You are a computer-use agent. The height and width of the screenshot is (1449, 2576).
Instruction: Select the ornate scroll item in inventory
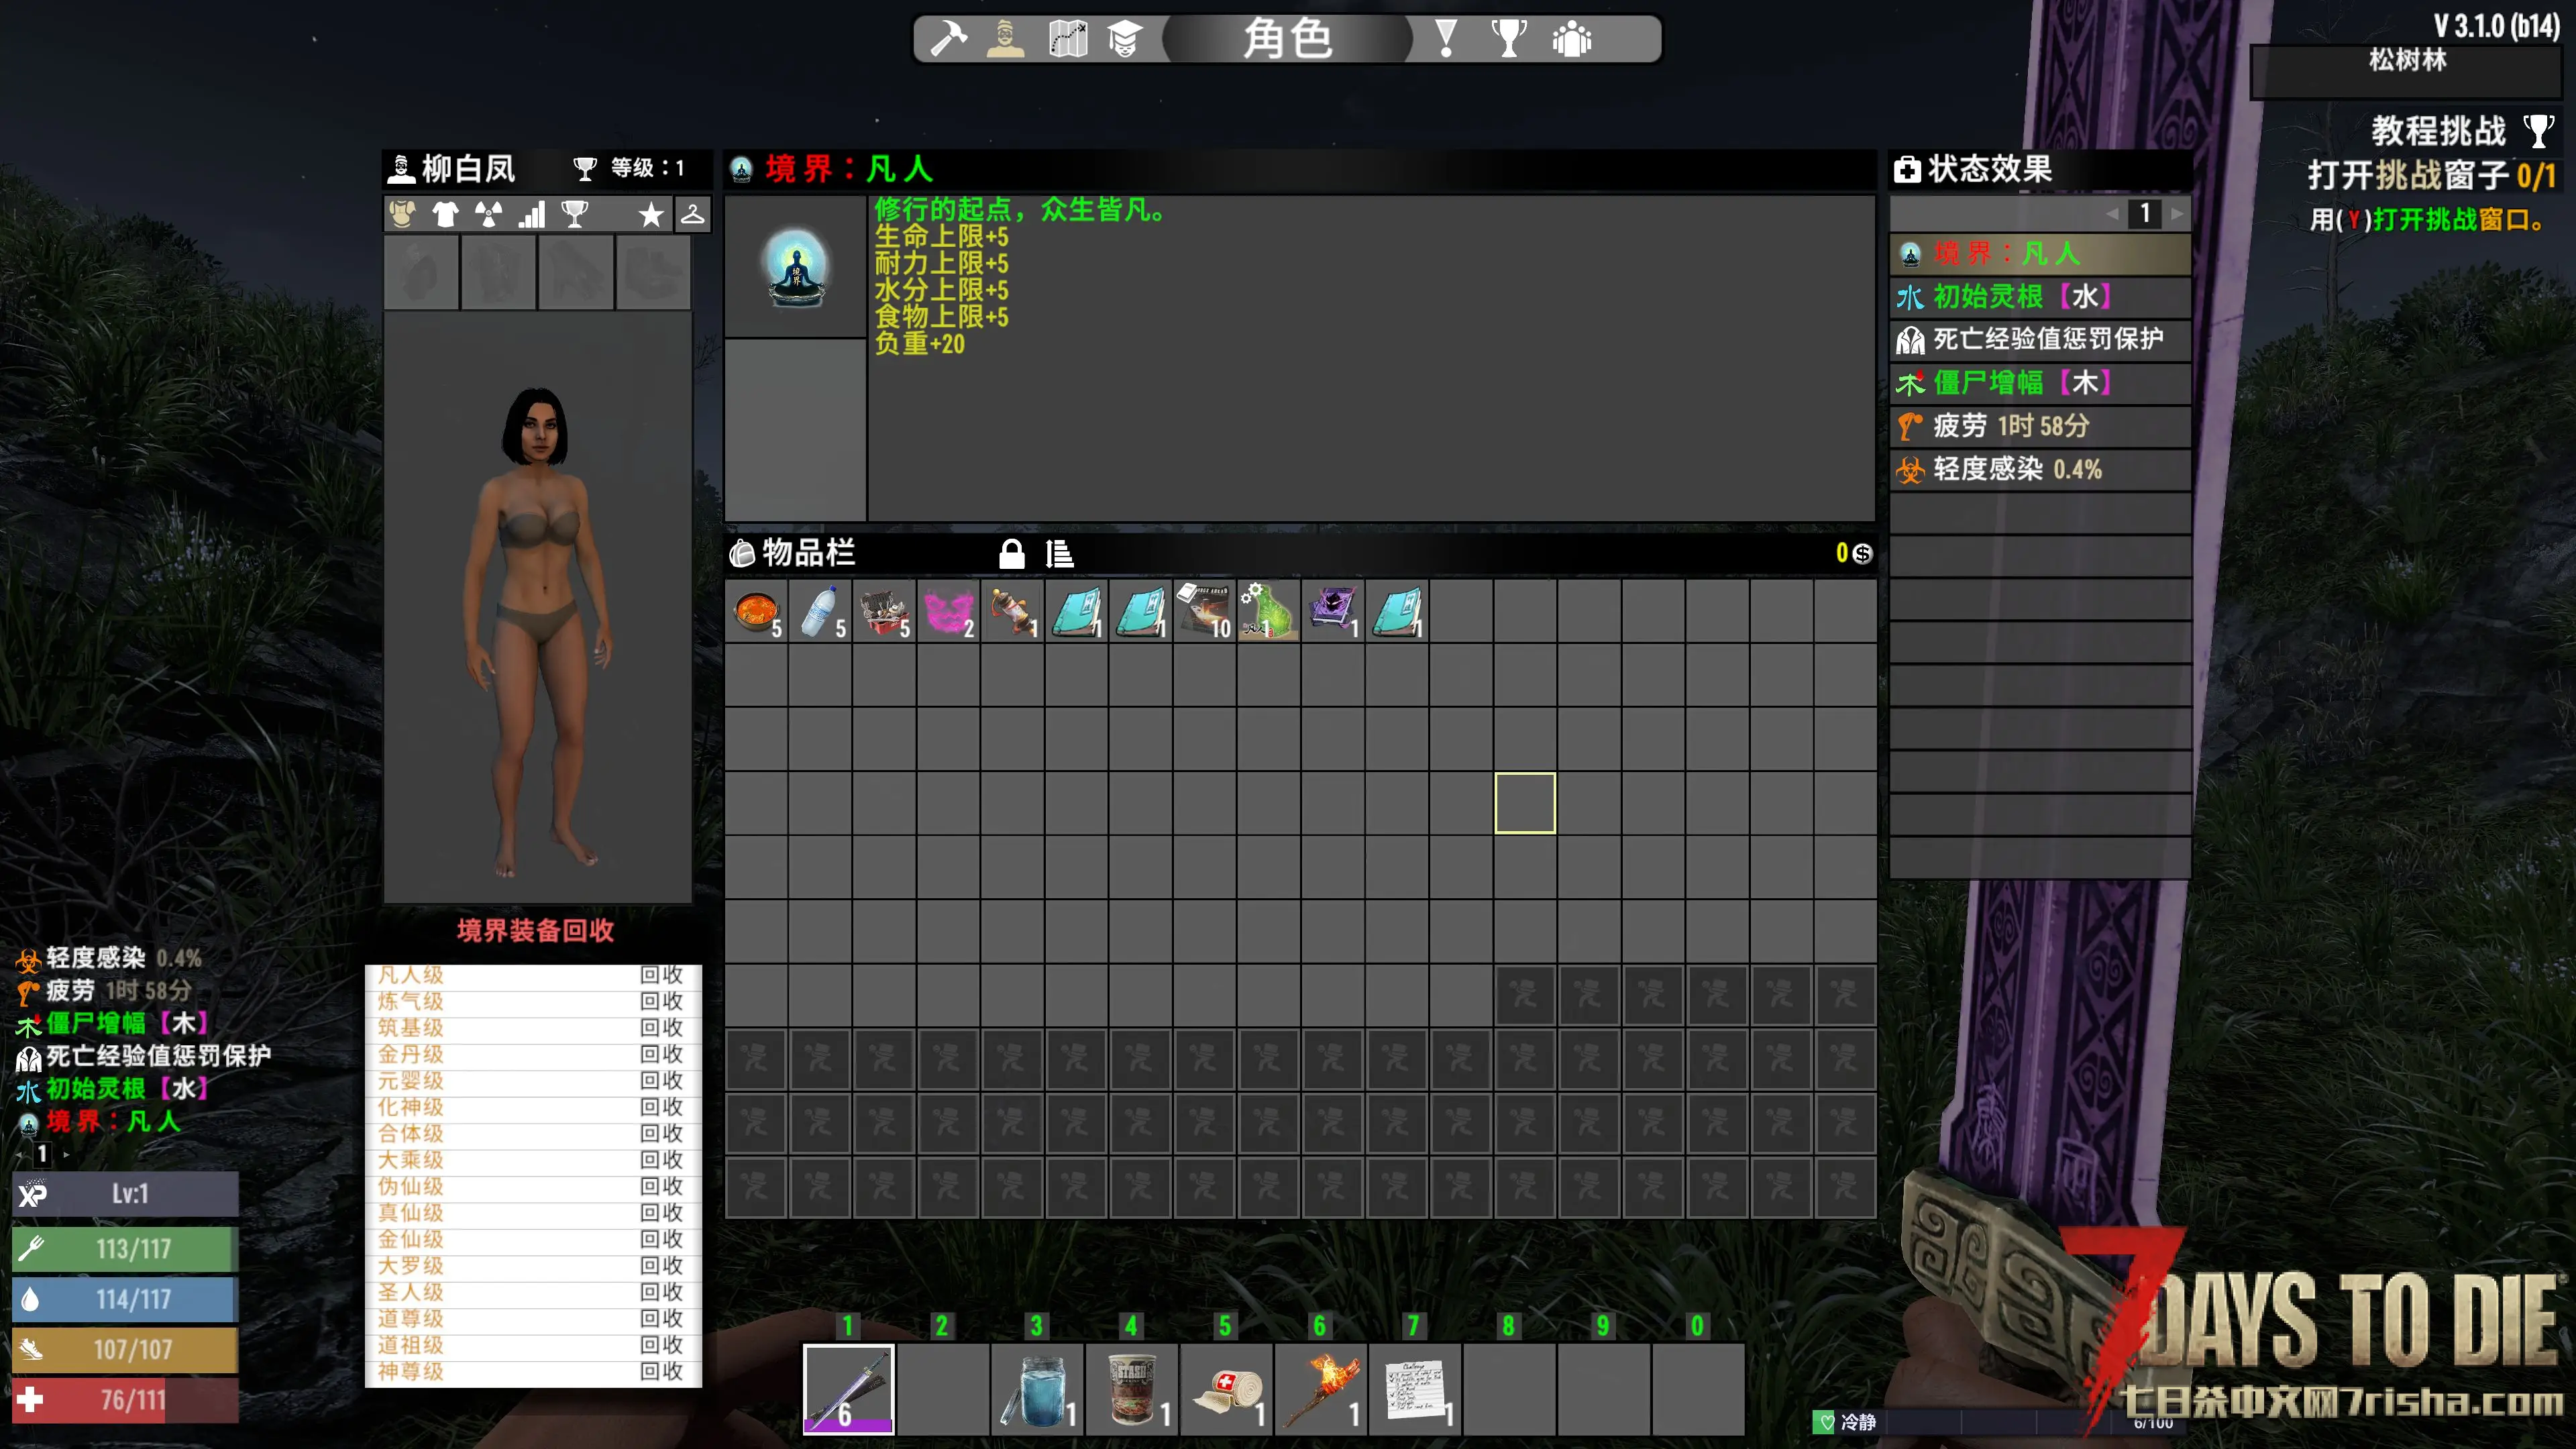pyautogui.click(x=1013, y=611)
